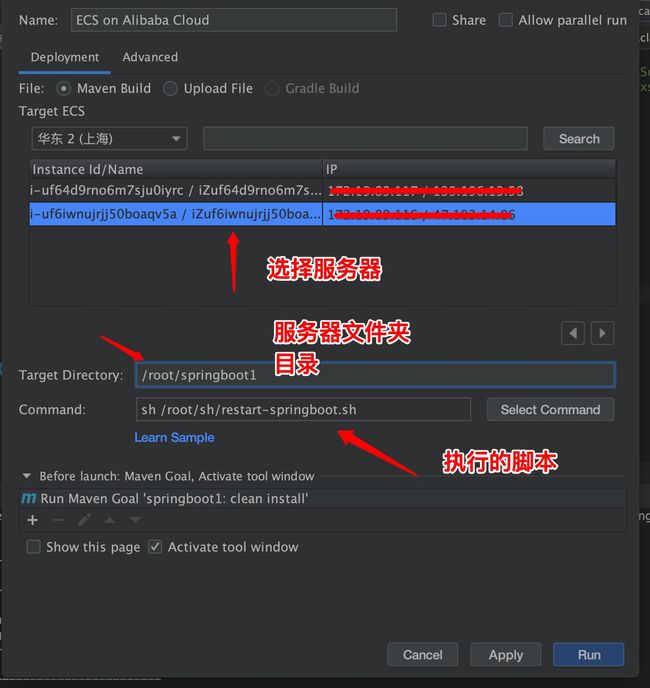Click the Cancel button
This screenshot has width=650, height=688.
pyautogui.click(x=423, y=655)
